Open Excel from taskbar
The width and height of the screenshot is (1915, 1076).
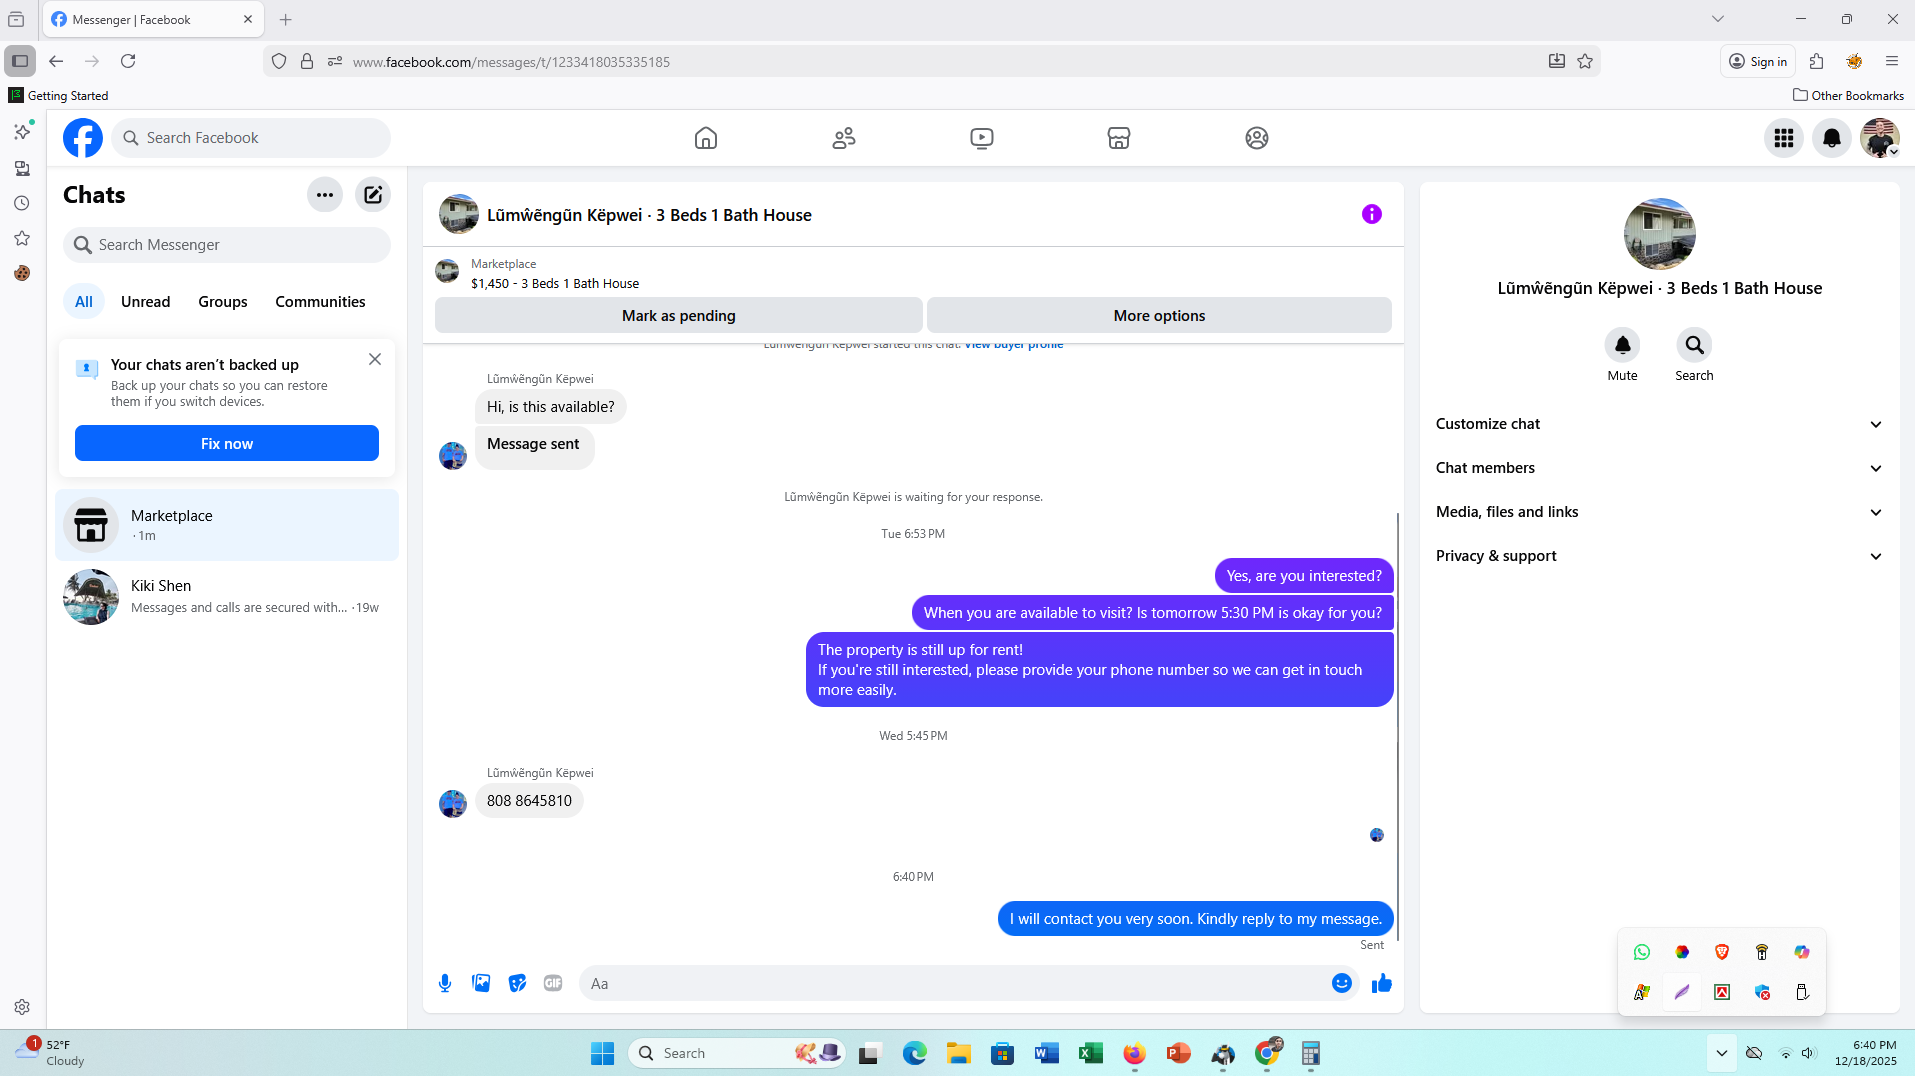(x=1090, y=1053)
